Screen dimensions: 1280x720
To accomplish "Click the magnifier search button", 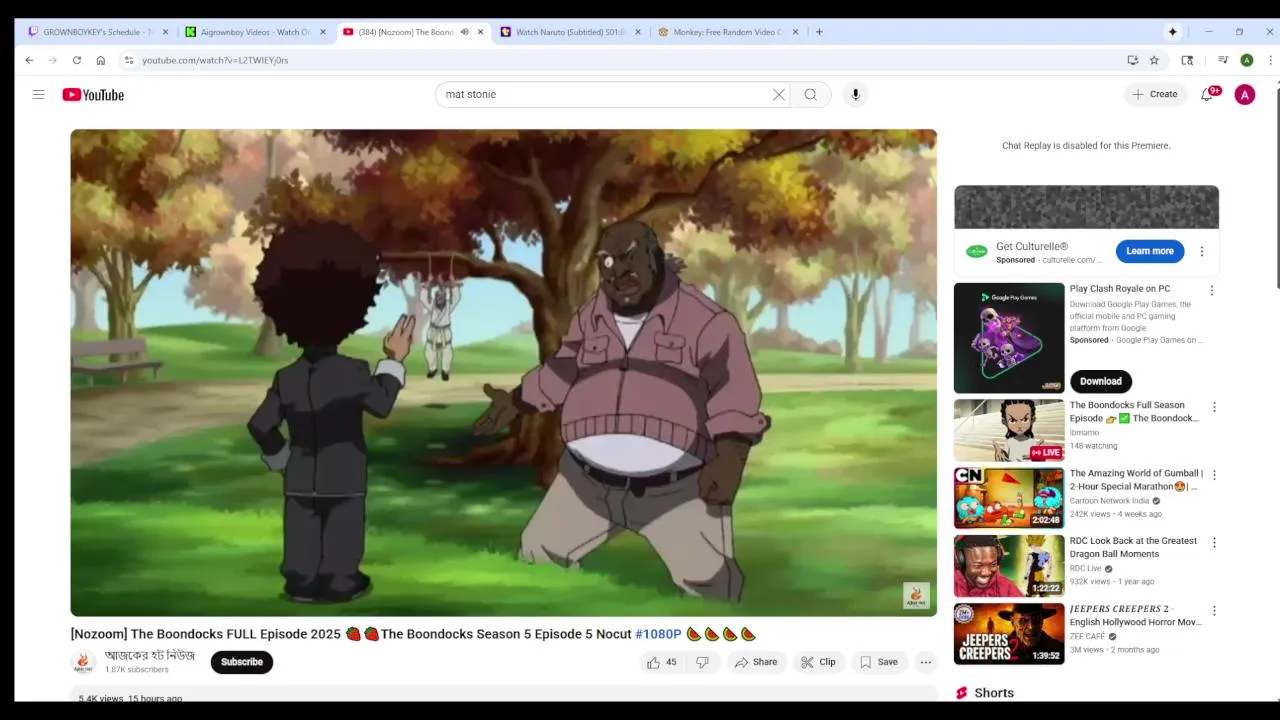I will [x=811, y=94].
